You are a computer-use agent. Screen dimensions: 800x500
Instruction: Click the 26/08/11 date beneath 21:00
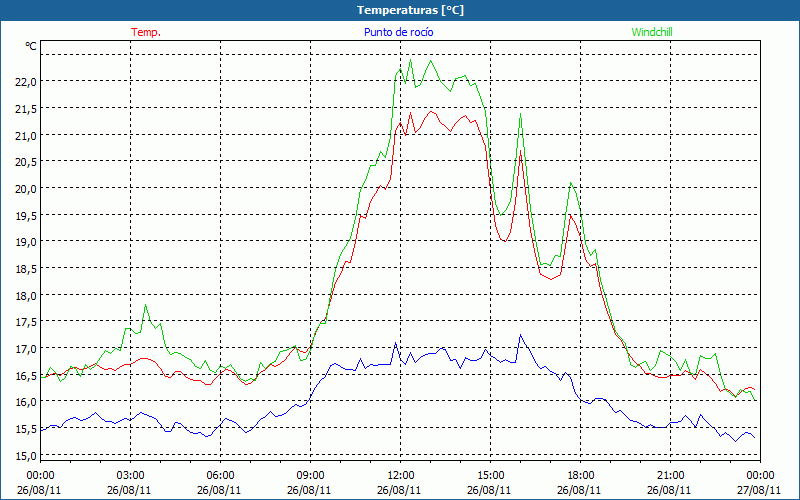coord(670,490)
